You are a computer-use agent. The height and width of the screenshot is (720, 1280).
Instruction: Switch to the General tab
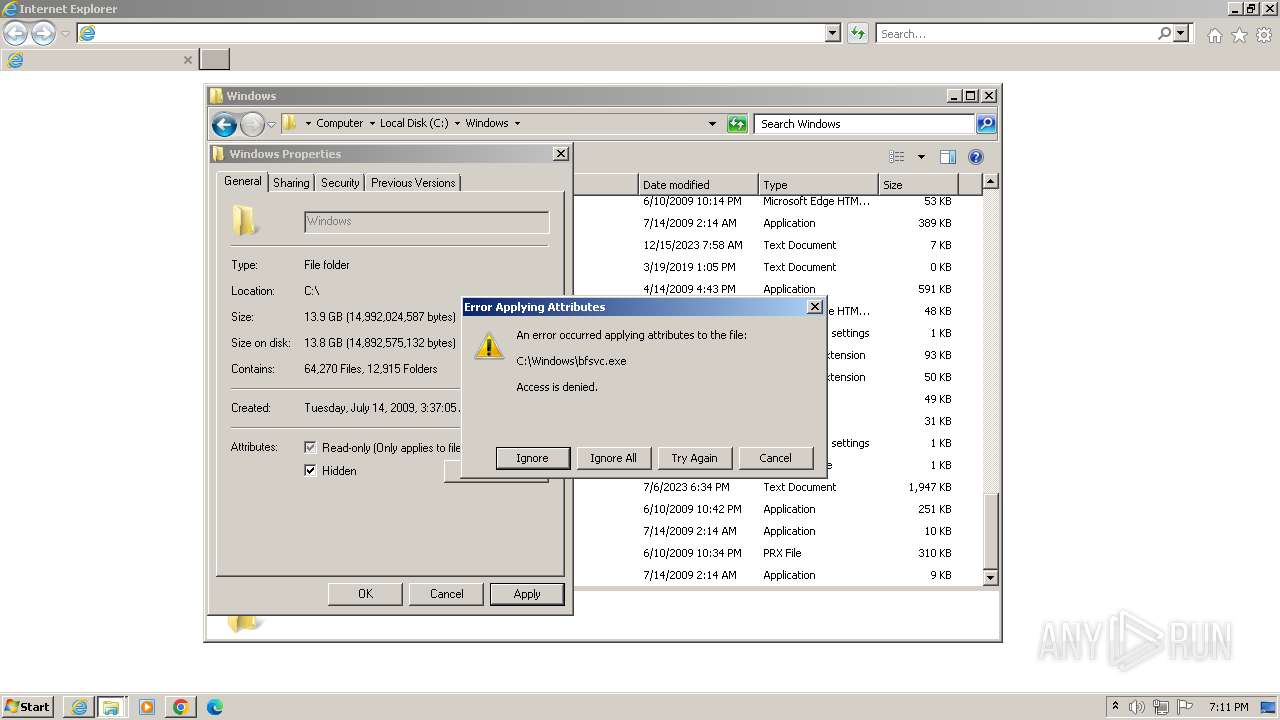[x=243, y=181]
